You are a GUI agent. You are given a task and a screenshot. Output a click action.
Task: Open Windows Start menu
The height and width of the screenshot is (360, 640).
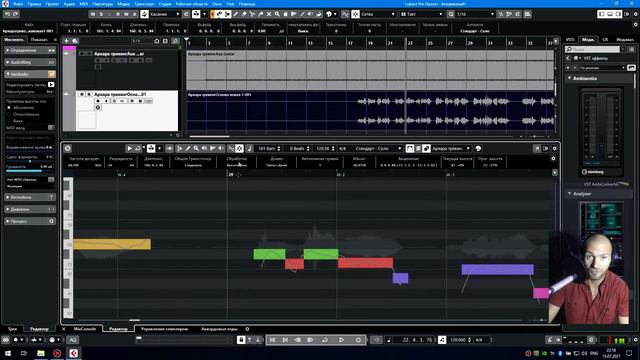(8, 353)
